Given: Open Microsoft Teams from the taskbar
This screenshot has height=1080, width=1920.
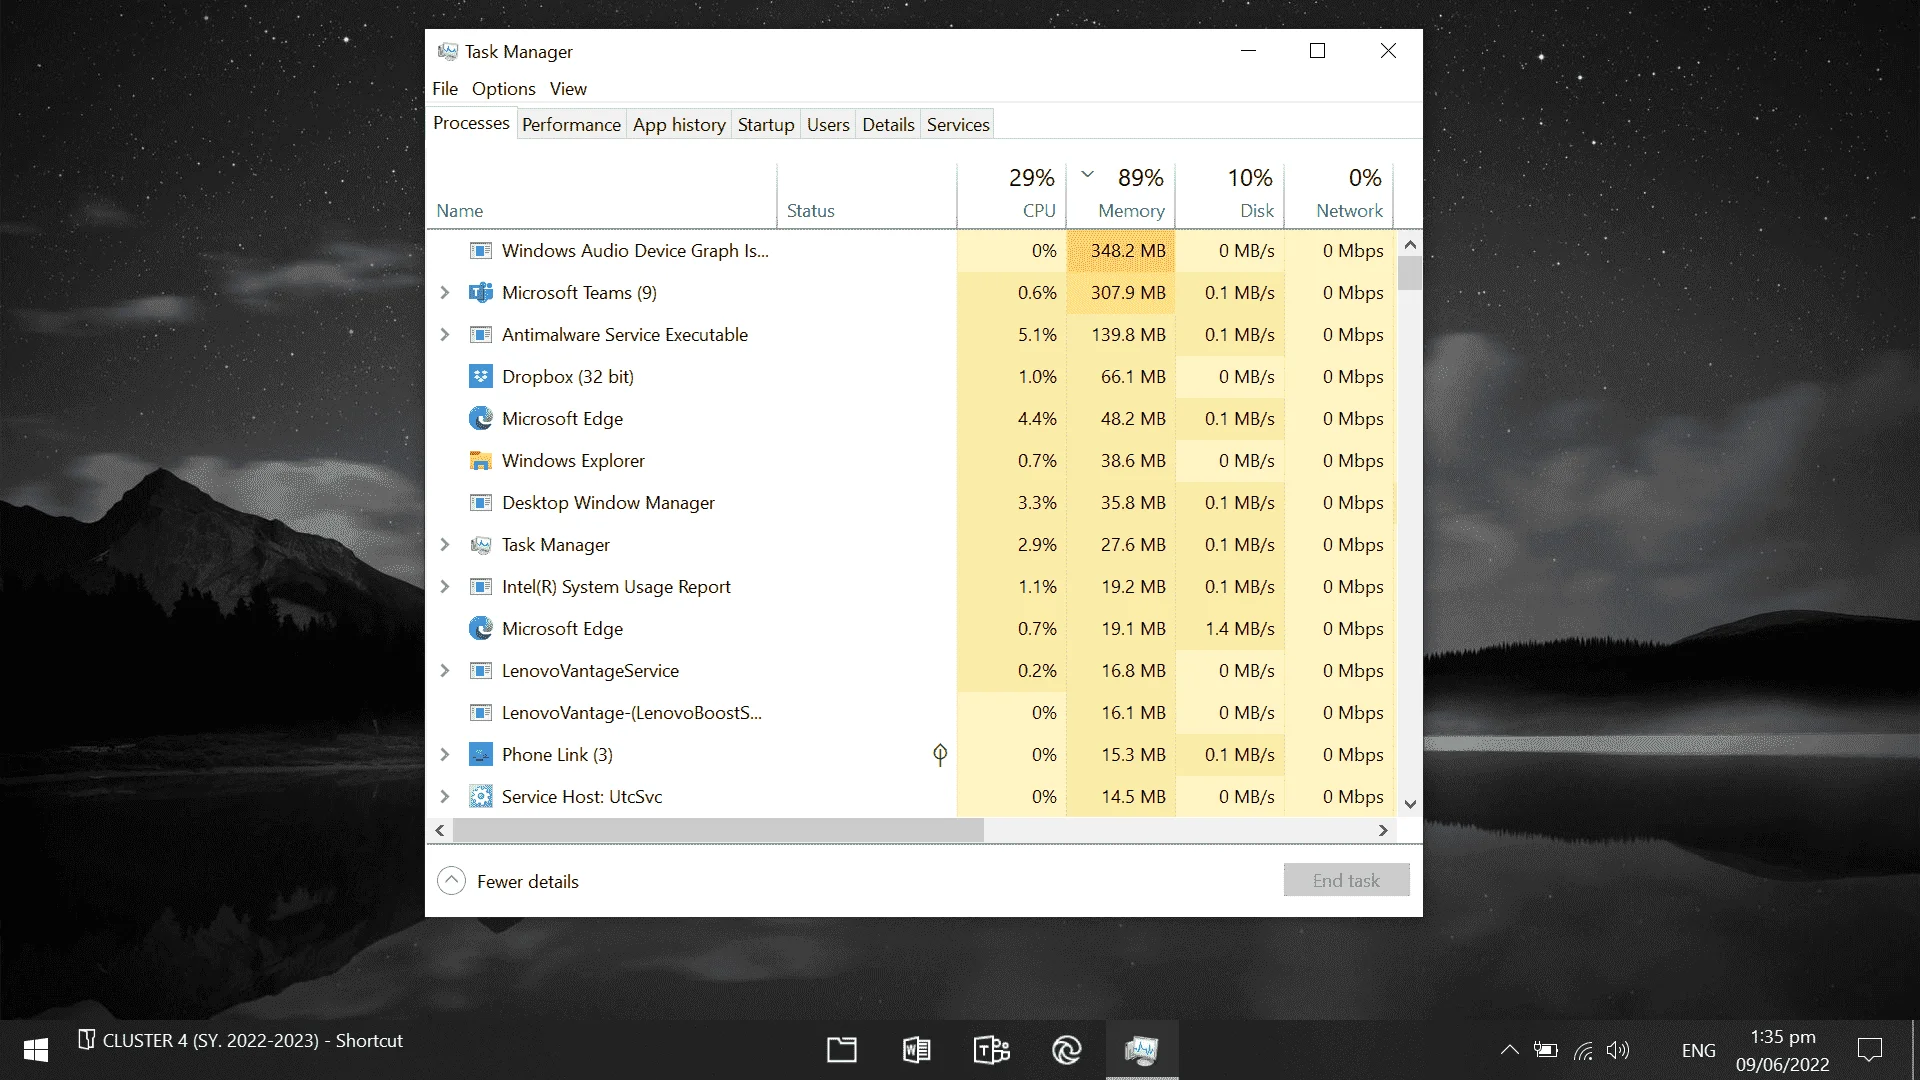Looking at the screenshot, I should [x=991, y=1050].
